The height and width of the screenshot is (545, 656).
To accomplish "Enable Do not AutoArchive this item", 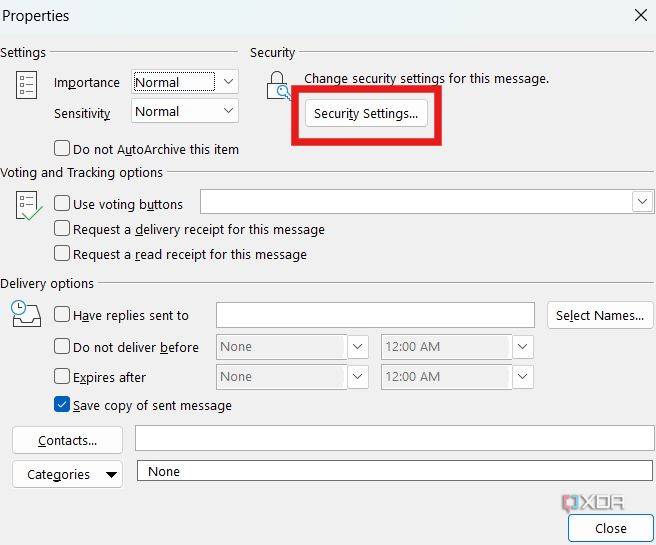I will click(62, 148).
